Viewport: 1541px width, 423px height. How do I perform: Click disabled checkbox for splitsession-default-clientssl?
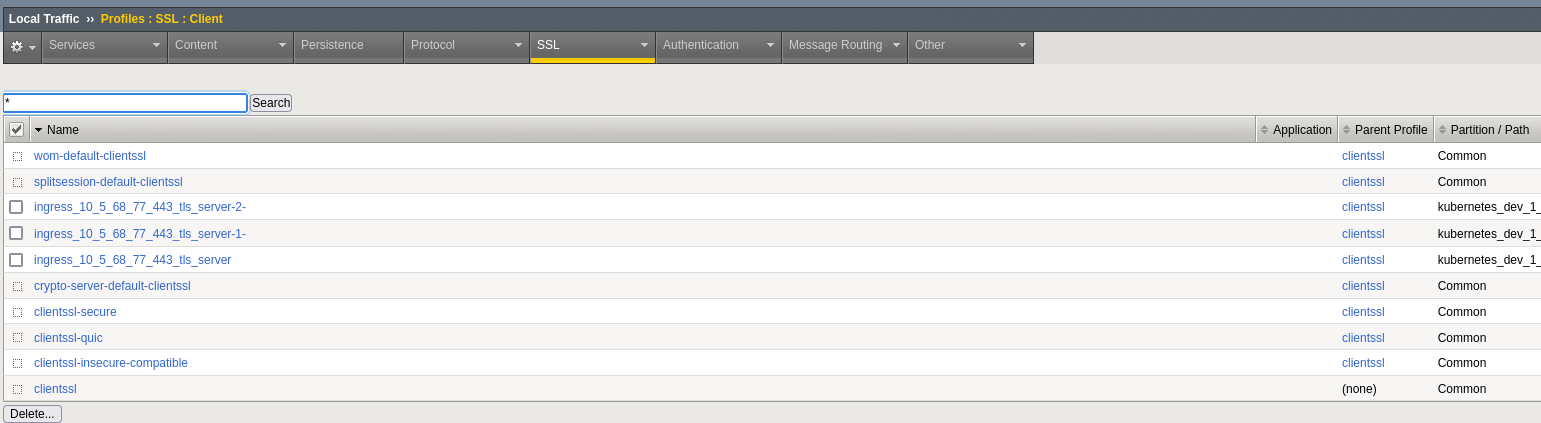pyautogui.click(x=17, y=183)
